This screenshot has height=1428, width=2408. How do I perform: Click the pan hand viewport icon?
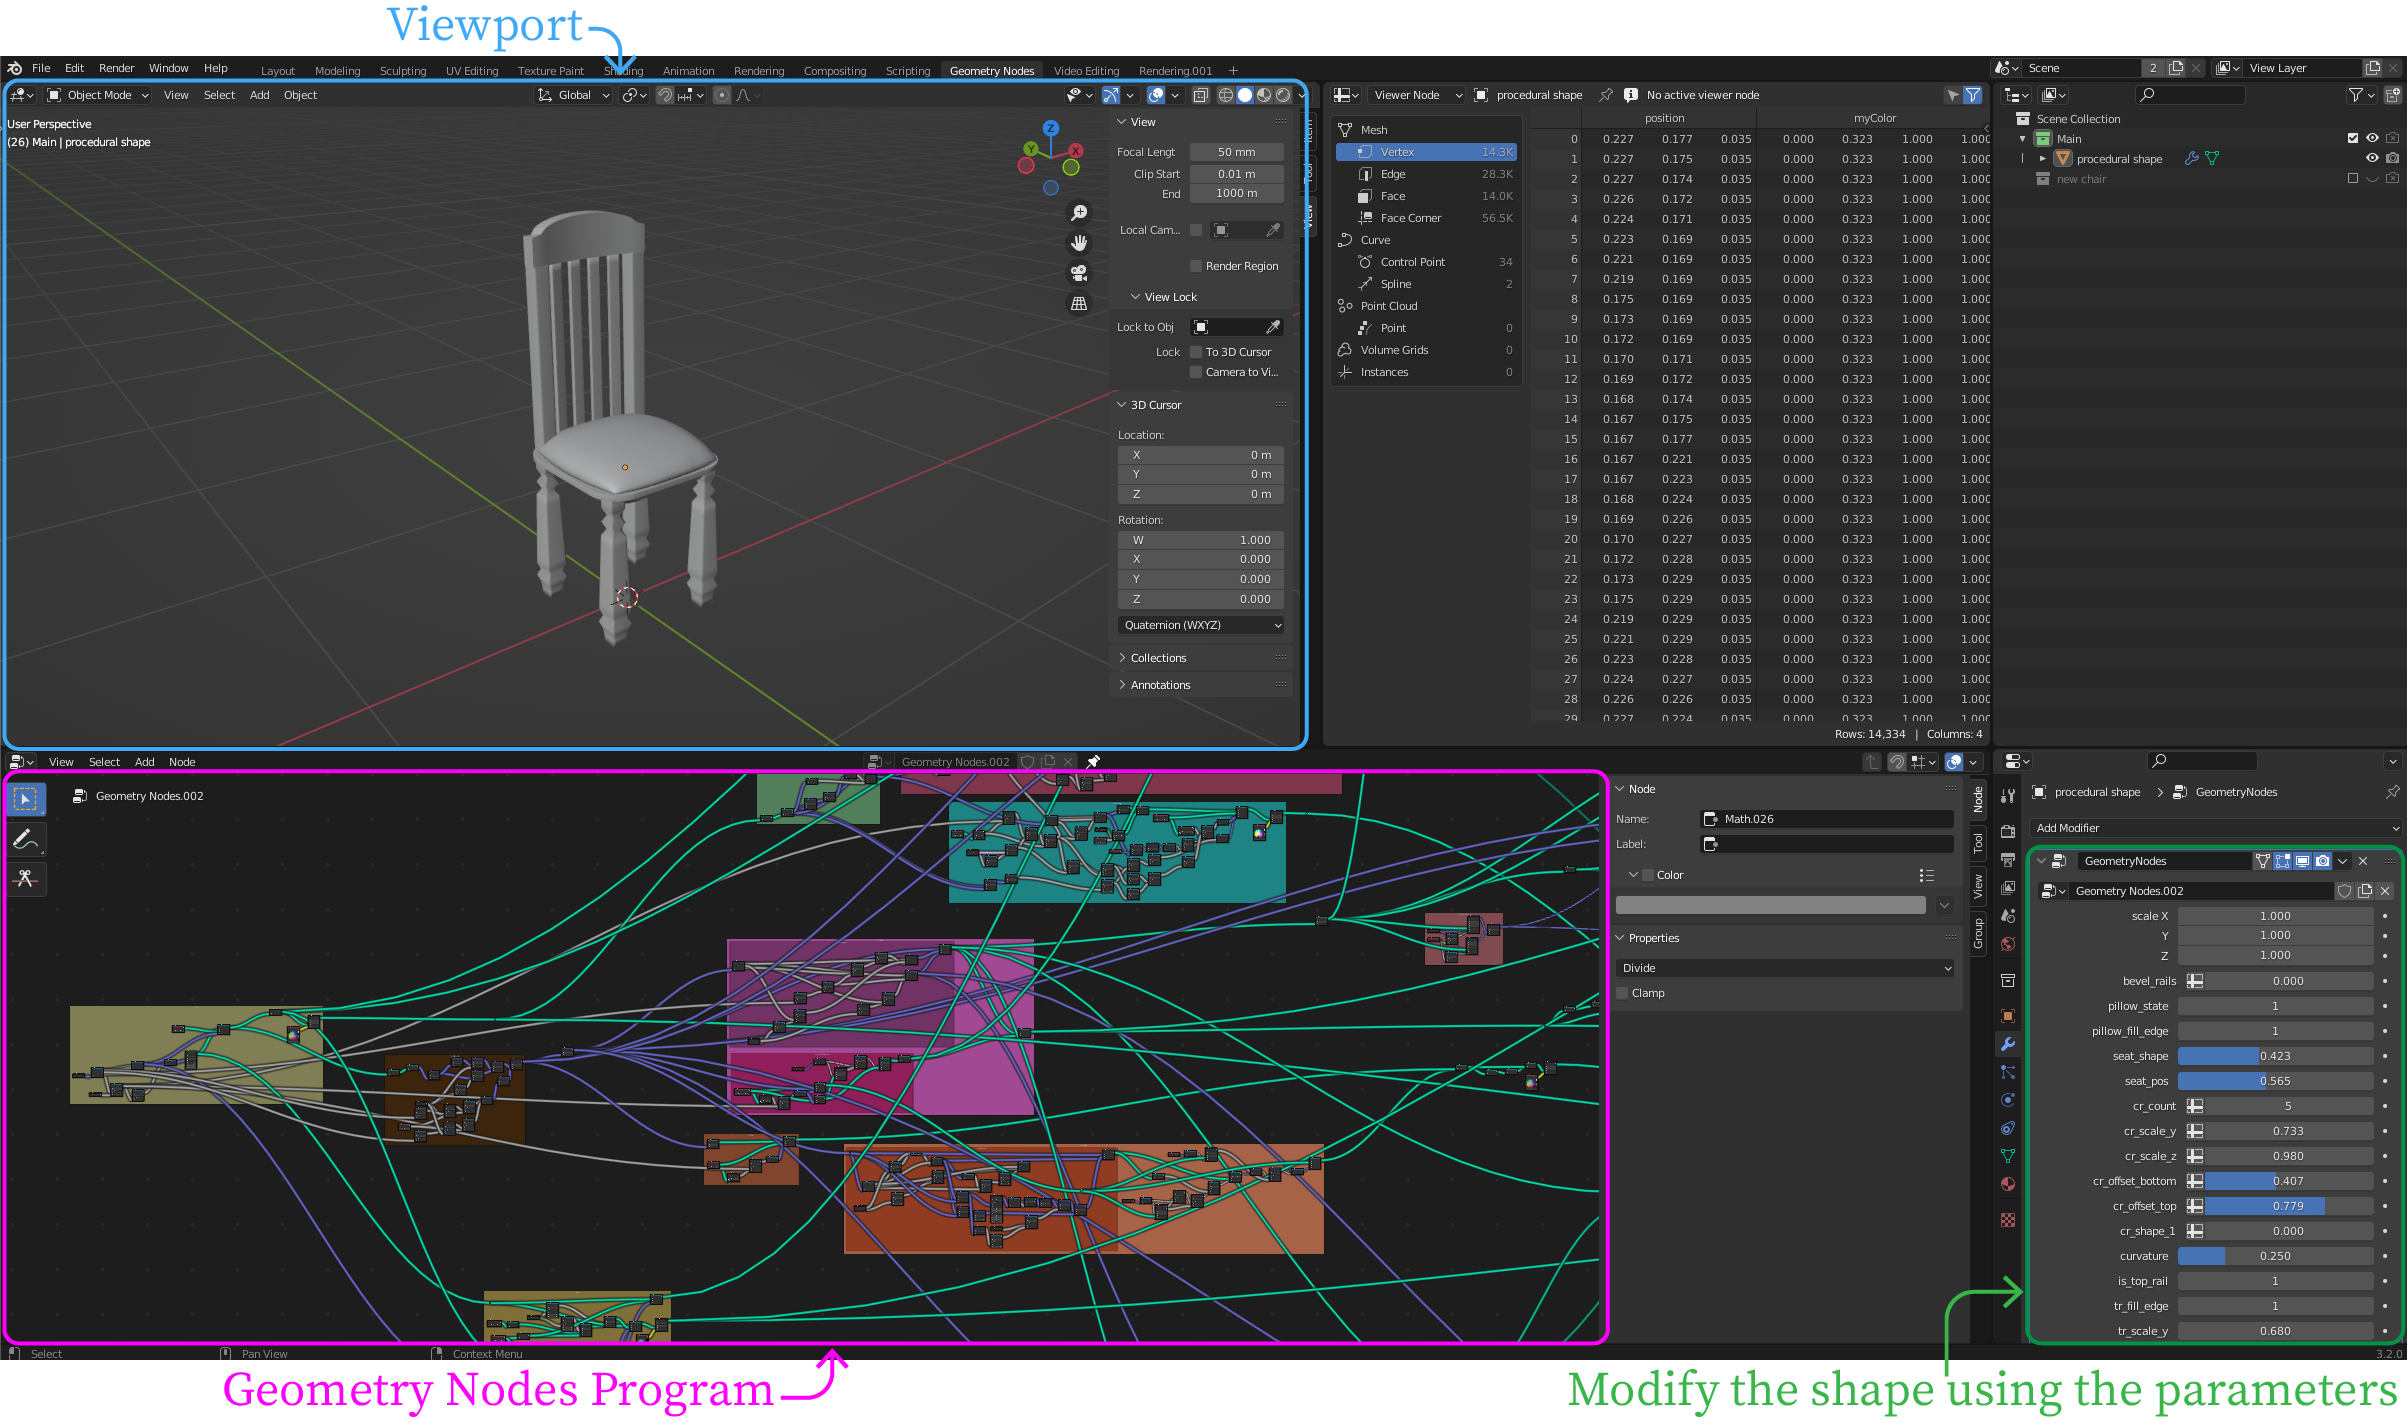tap(1079, 243)
